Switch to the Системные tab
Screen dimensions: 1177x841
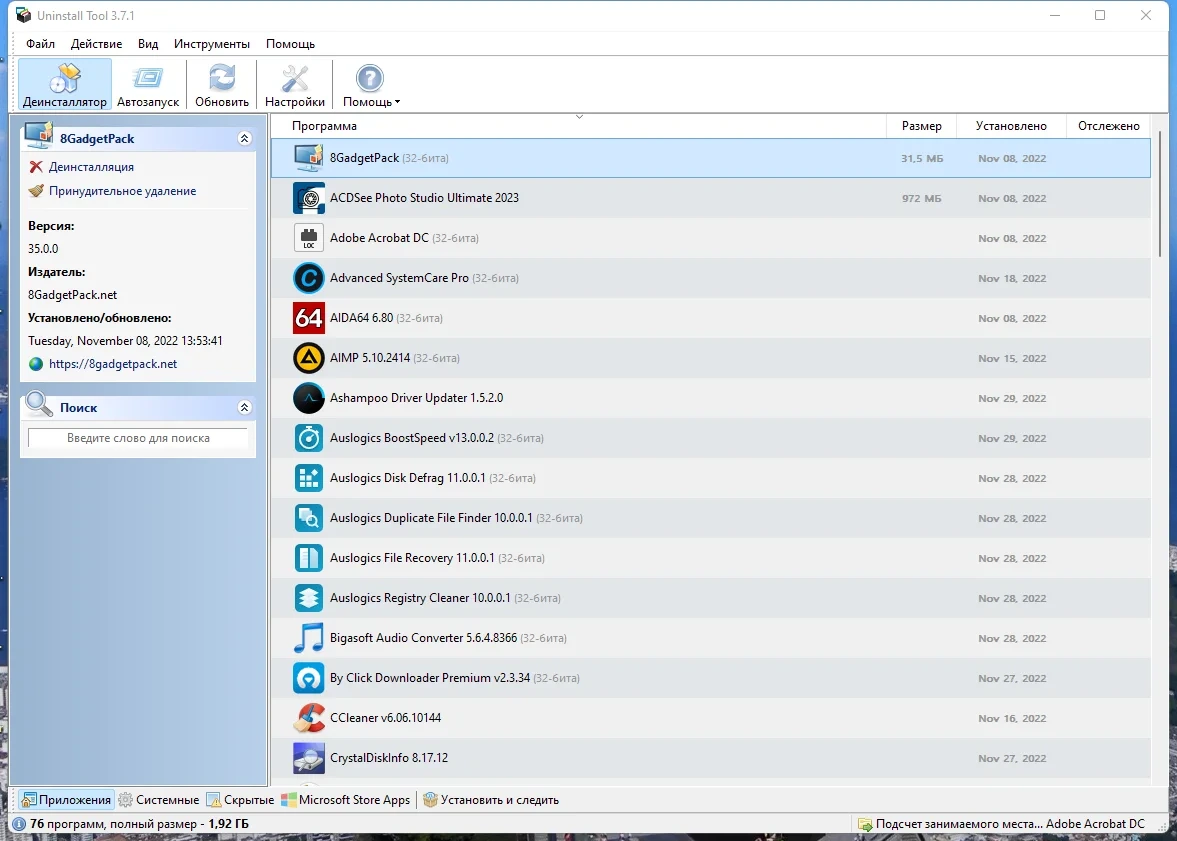(x=159, y=800)
